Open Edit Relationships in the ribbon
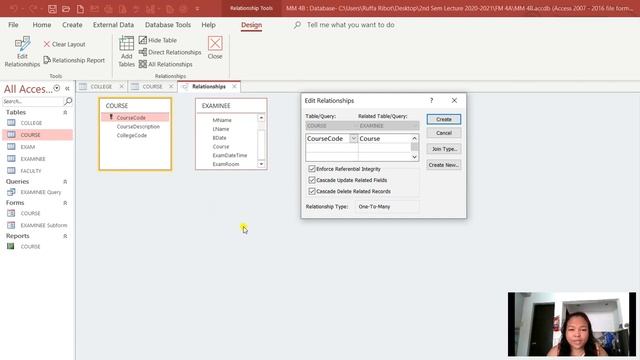 pos(22,52)
